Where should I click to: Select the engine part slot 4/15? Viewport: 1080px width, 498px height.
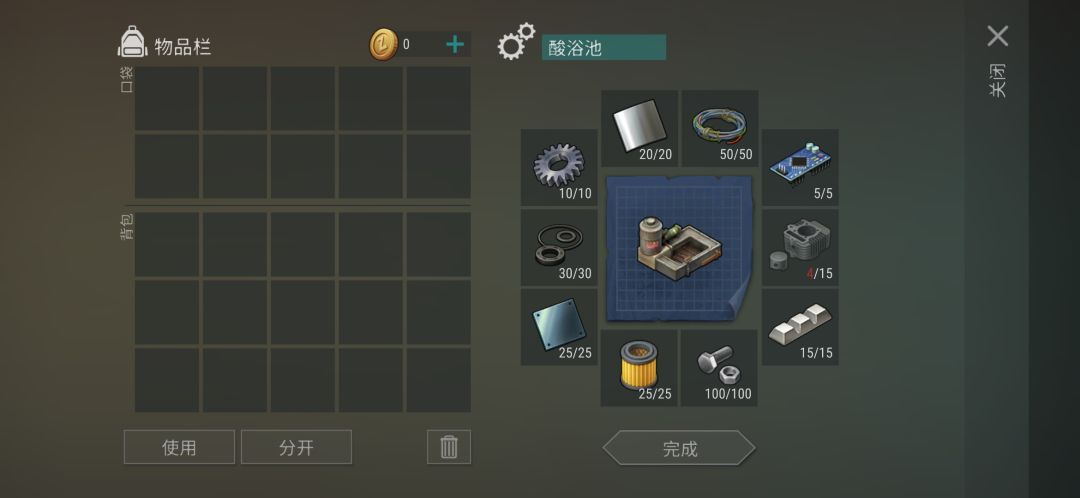click(800, 247)
